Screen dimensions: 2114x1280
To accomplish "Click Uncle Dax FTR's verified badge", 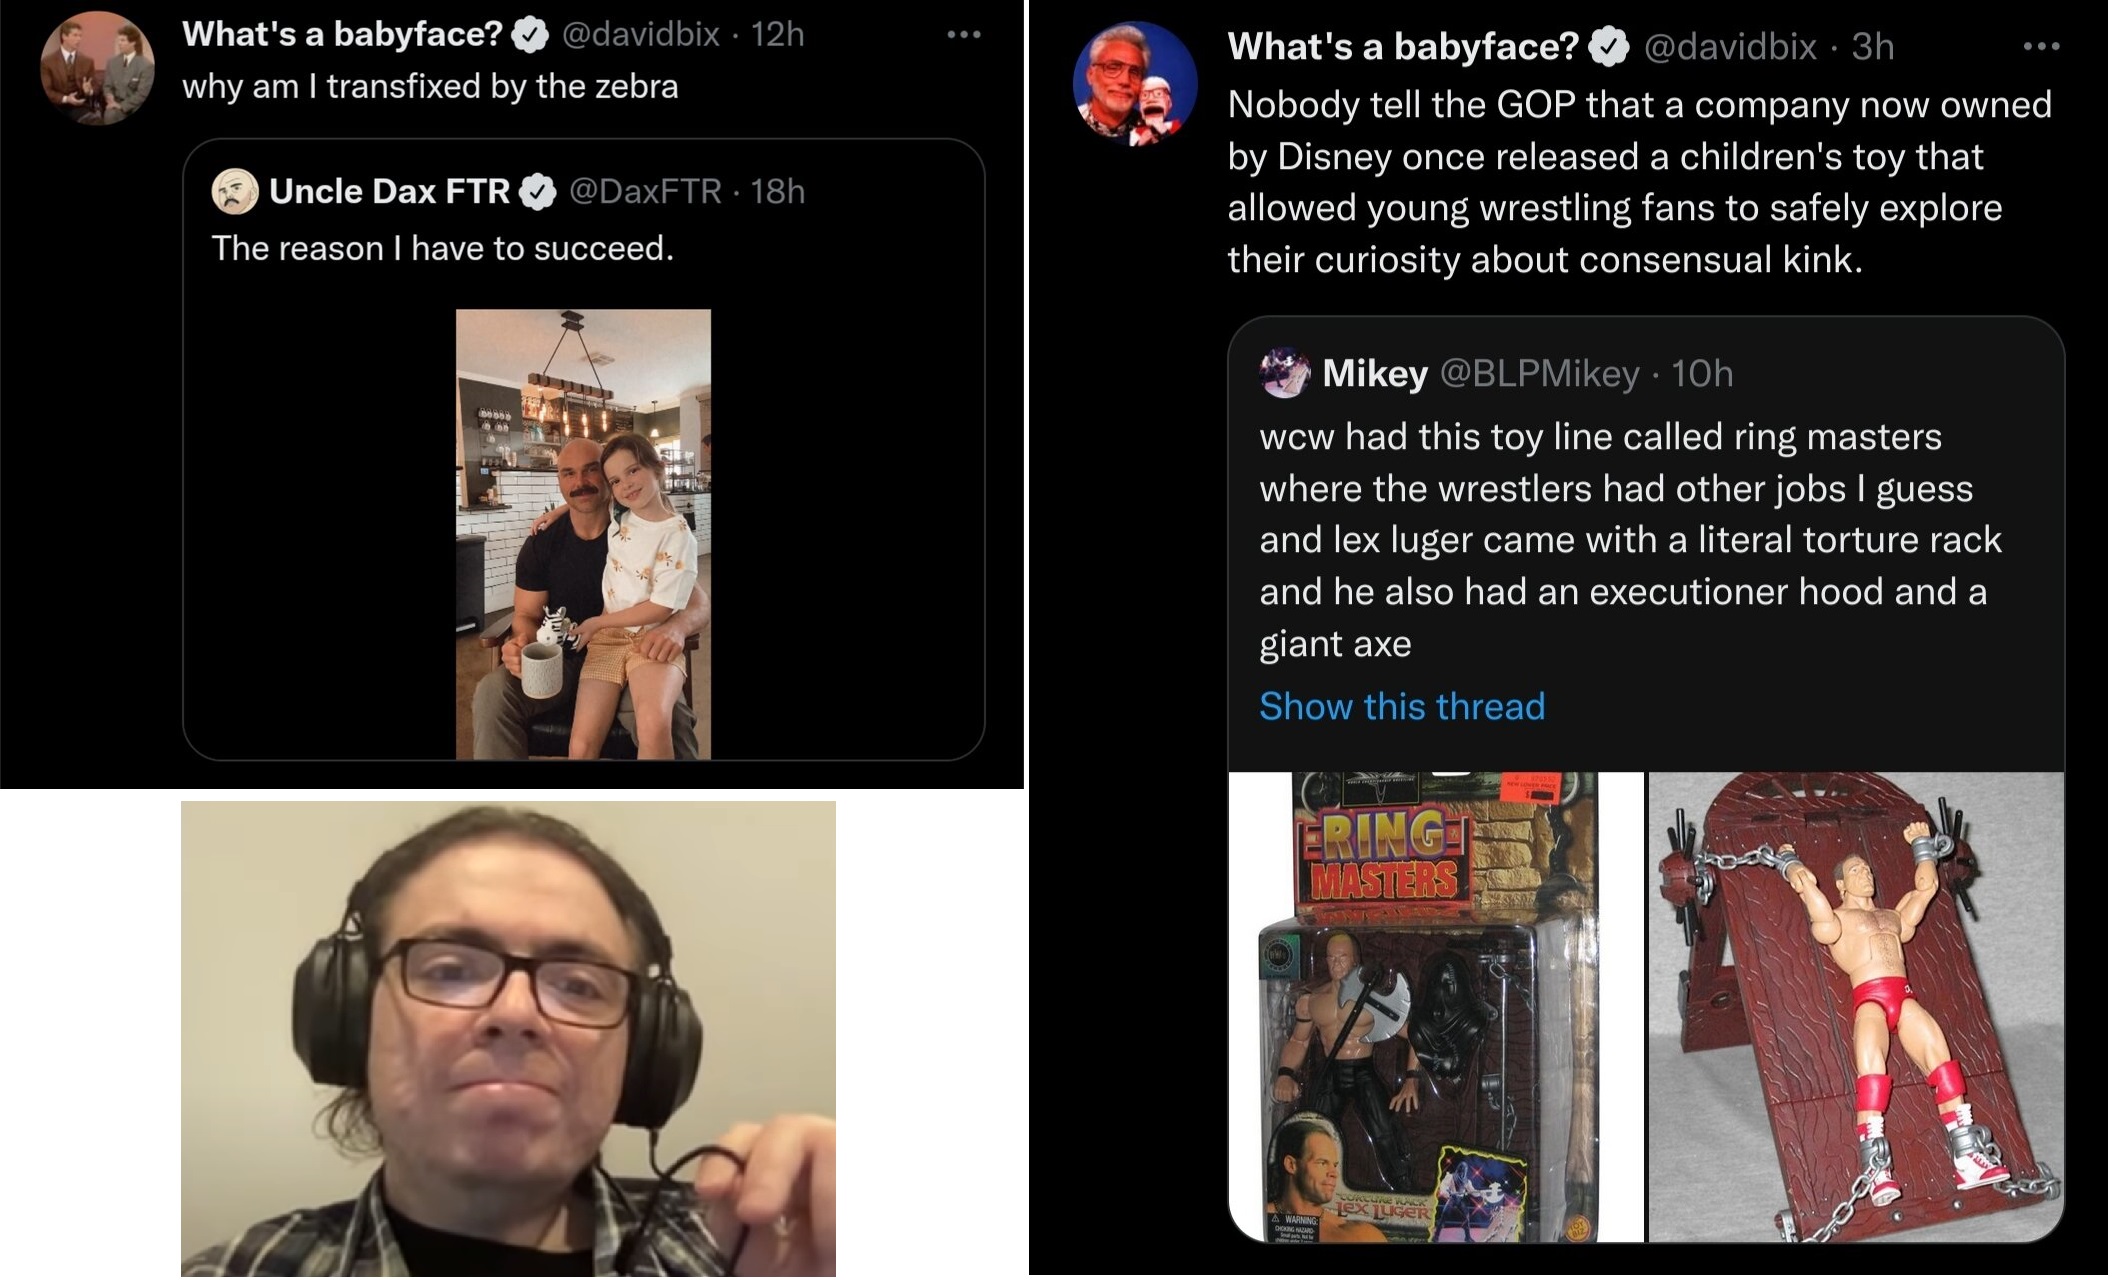I will pos(538,191).
